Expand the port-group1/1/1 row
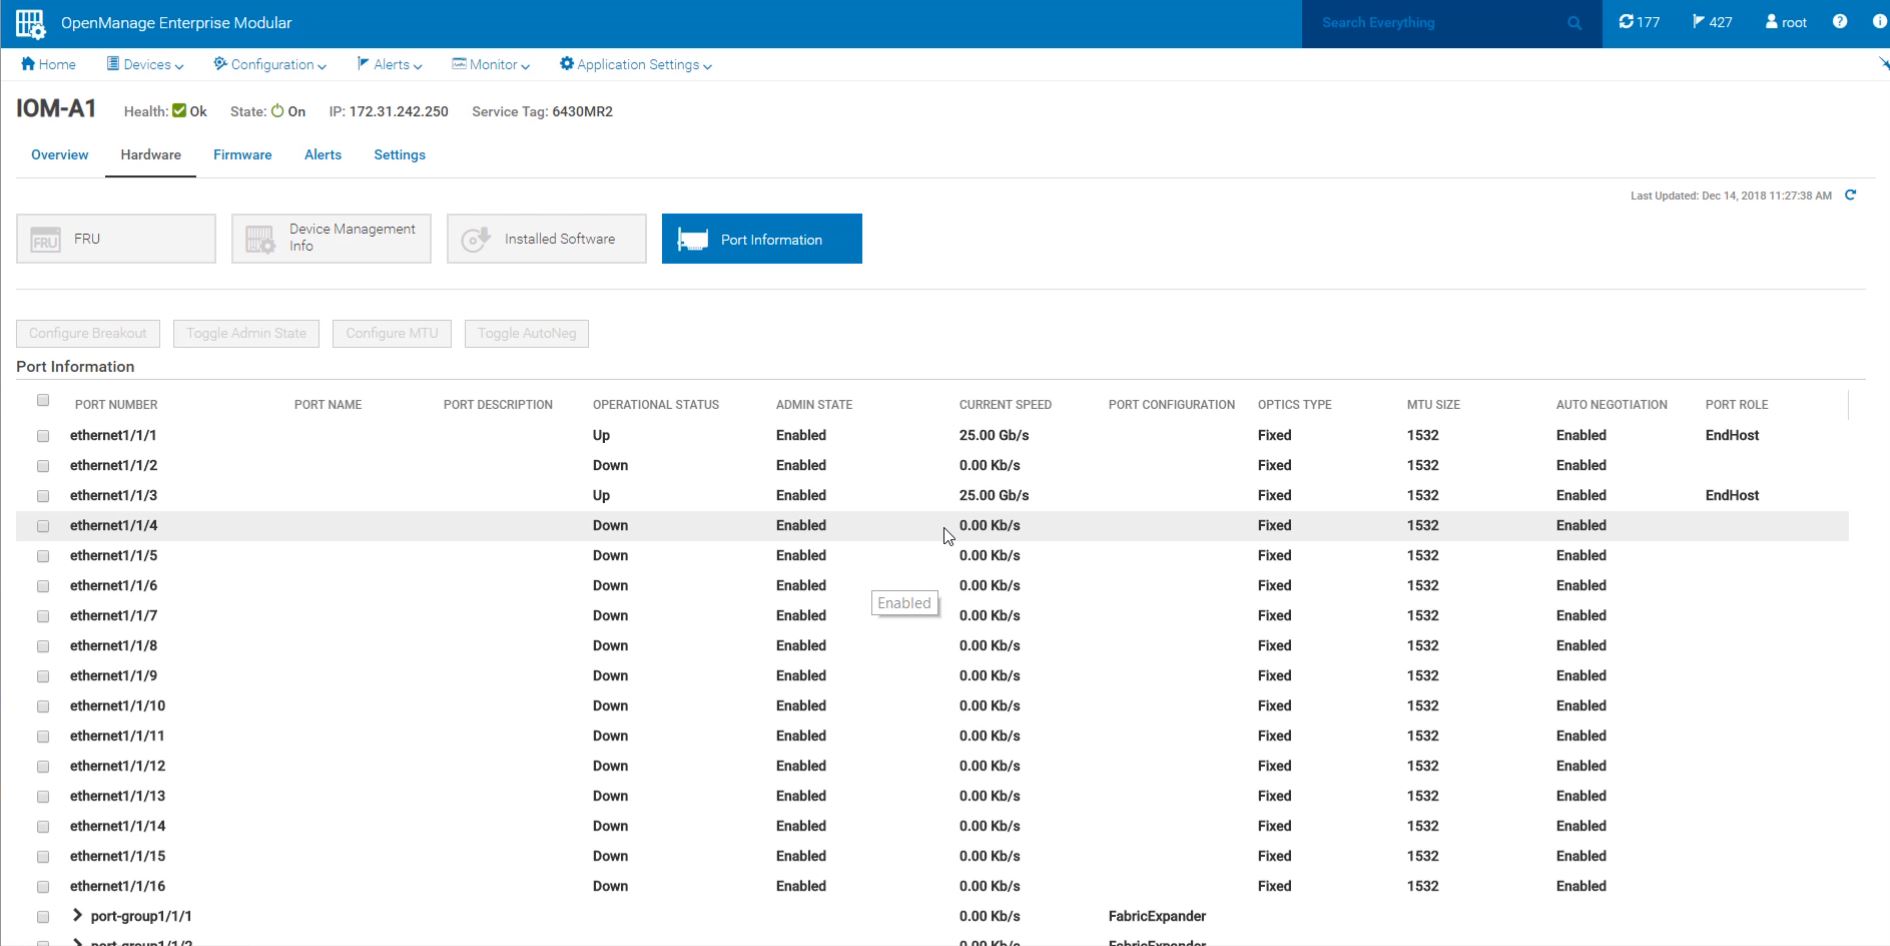The height and width of the screenshot is (946, 1890). click(x=77, y=915)
